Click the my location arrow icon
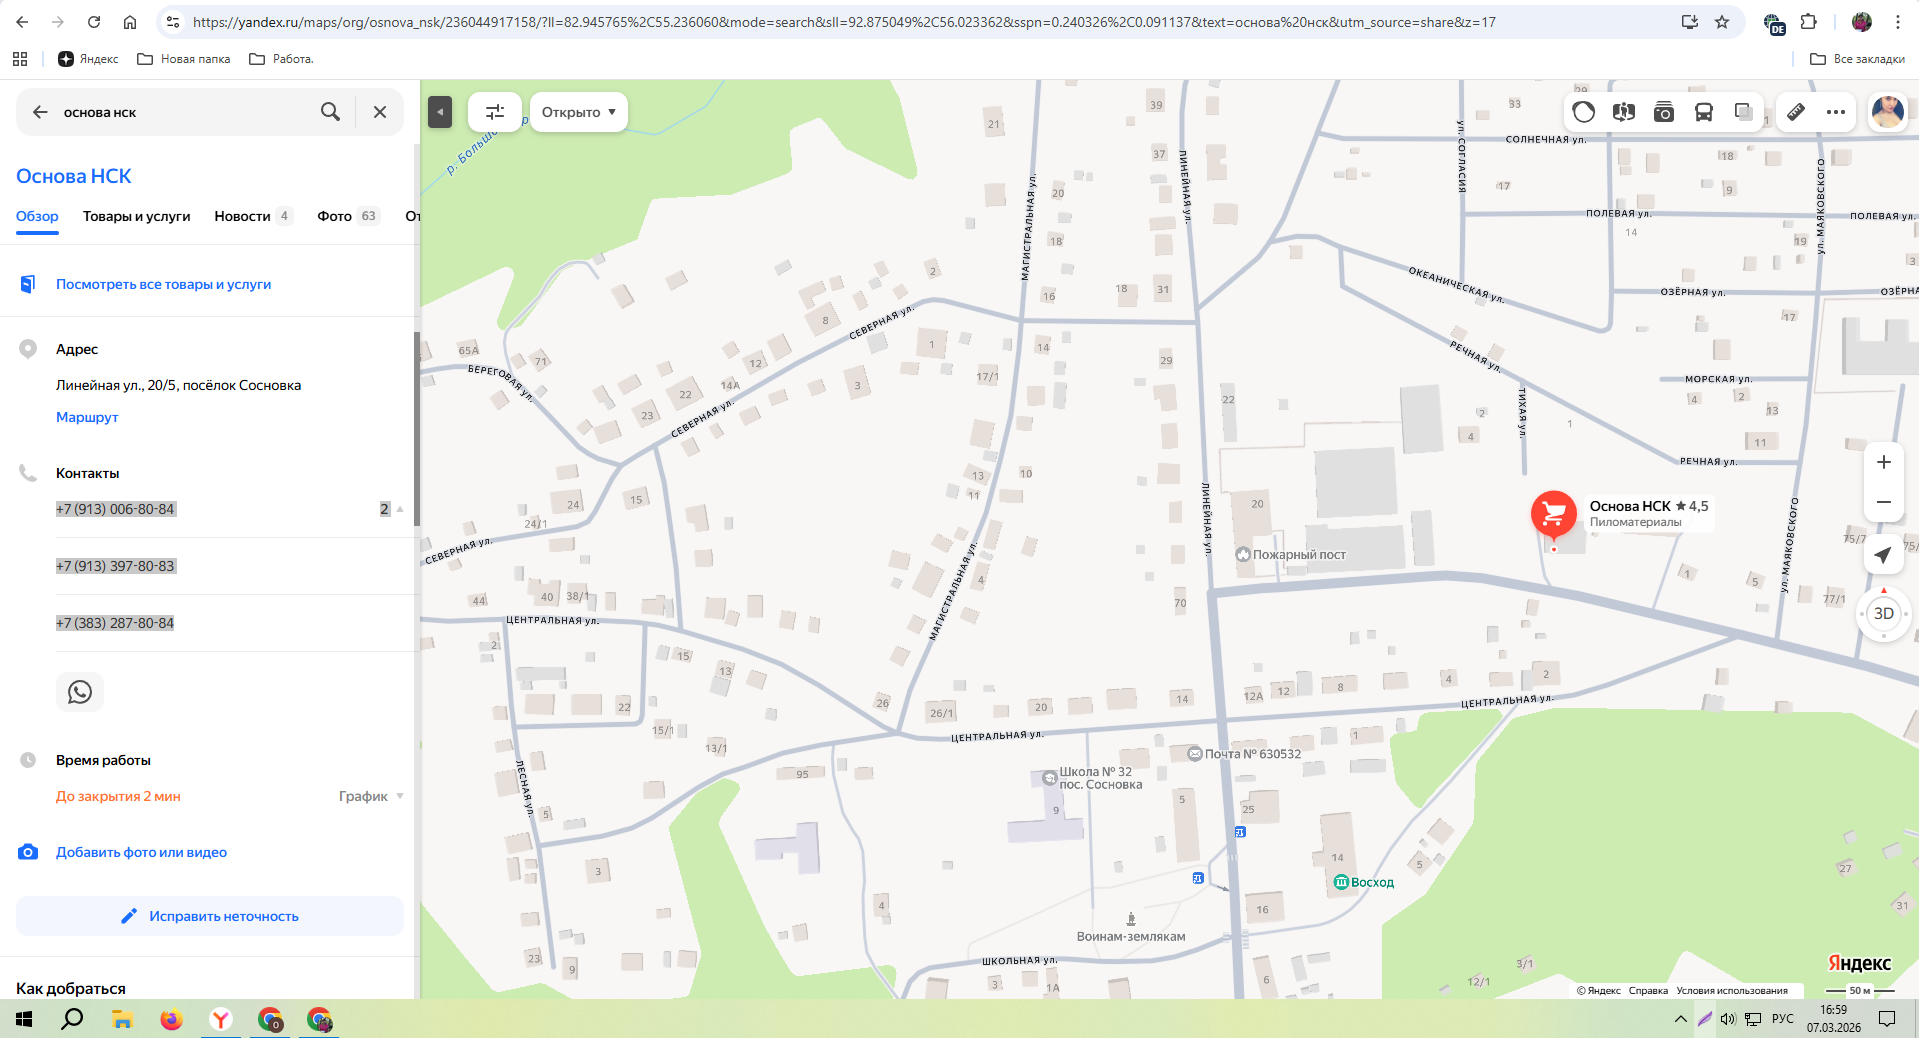1919x1038 pixels. click(1883, 555)
